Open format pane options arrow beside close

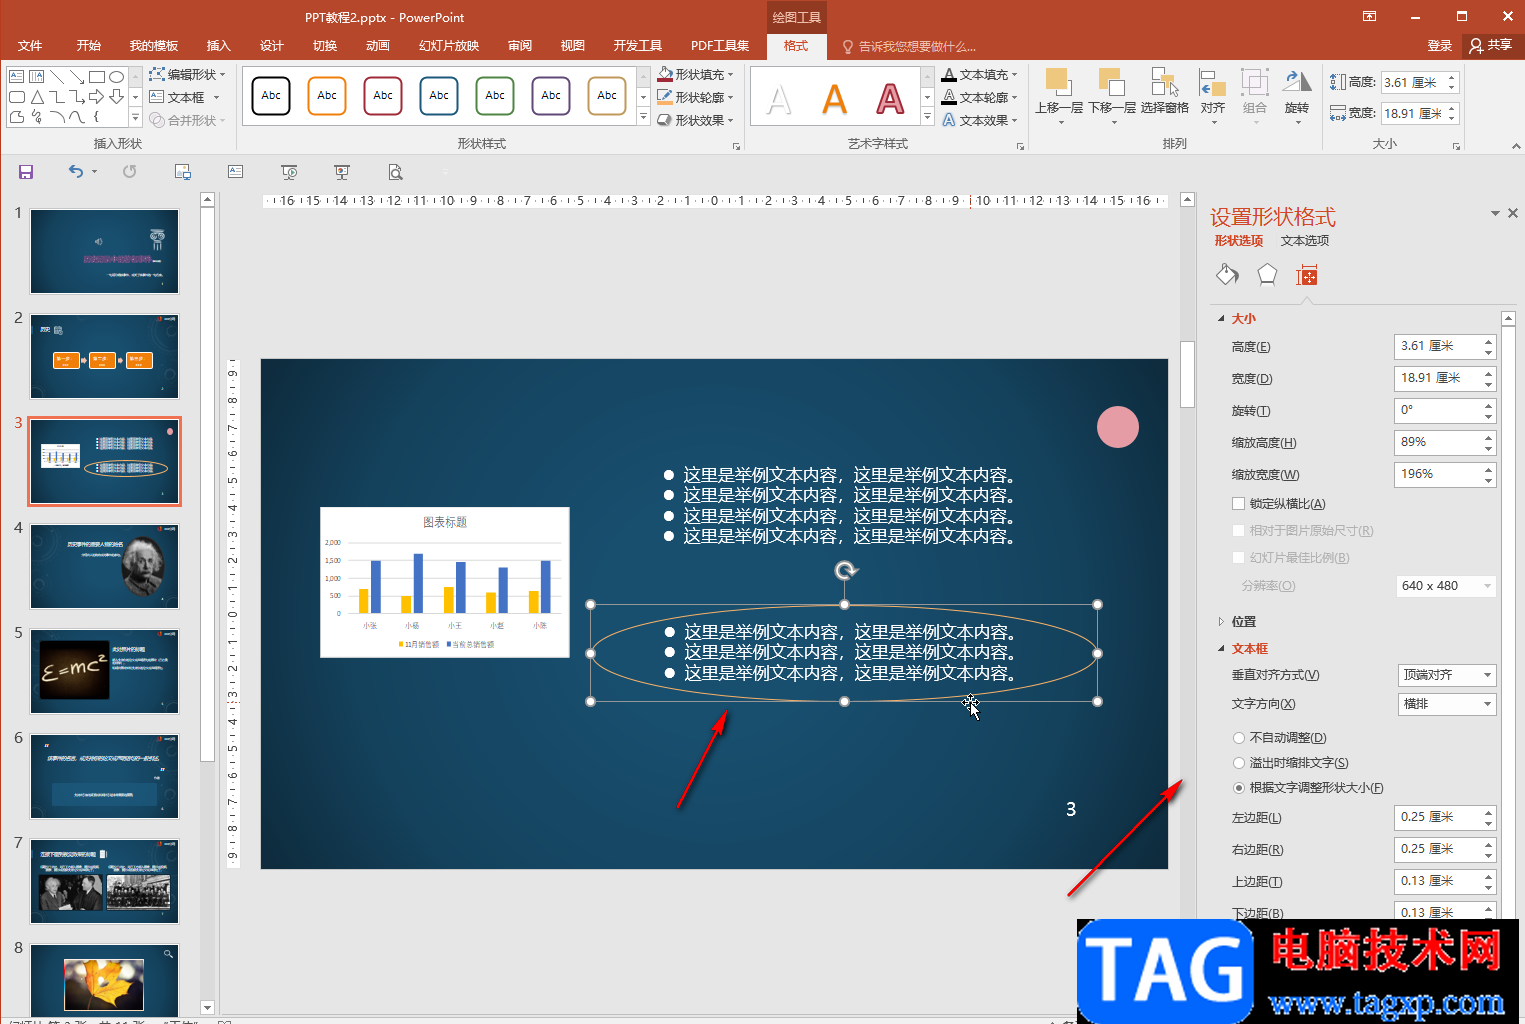point(1495,213)
